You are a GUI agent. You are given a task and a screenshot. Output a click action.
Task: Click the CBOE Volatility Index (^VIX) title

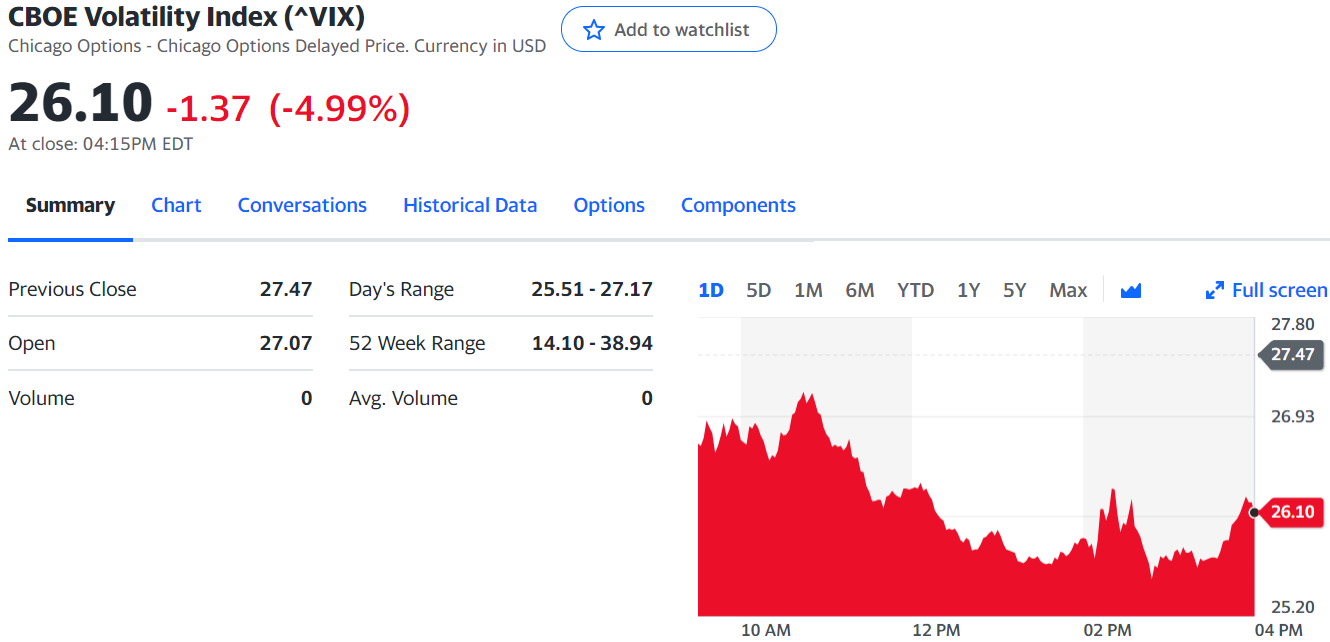click(x=186, y=17)
